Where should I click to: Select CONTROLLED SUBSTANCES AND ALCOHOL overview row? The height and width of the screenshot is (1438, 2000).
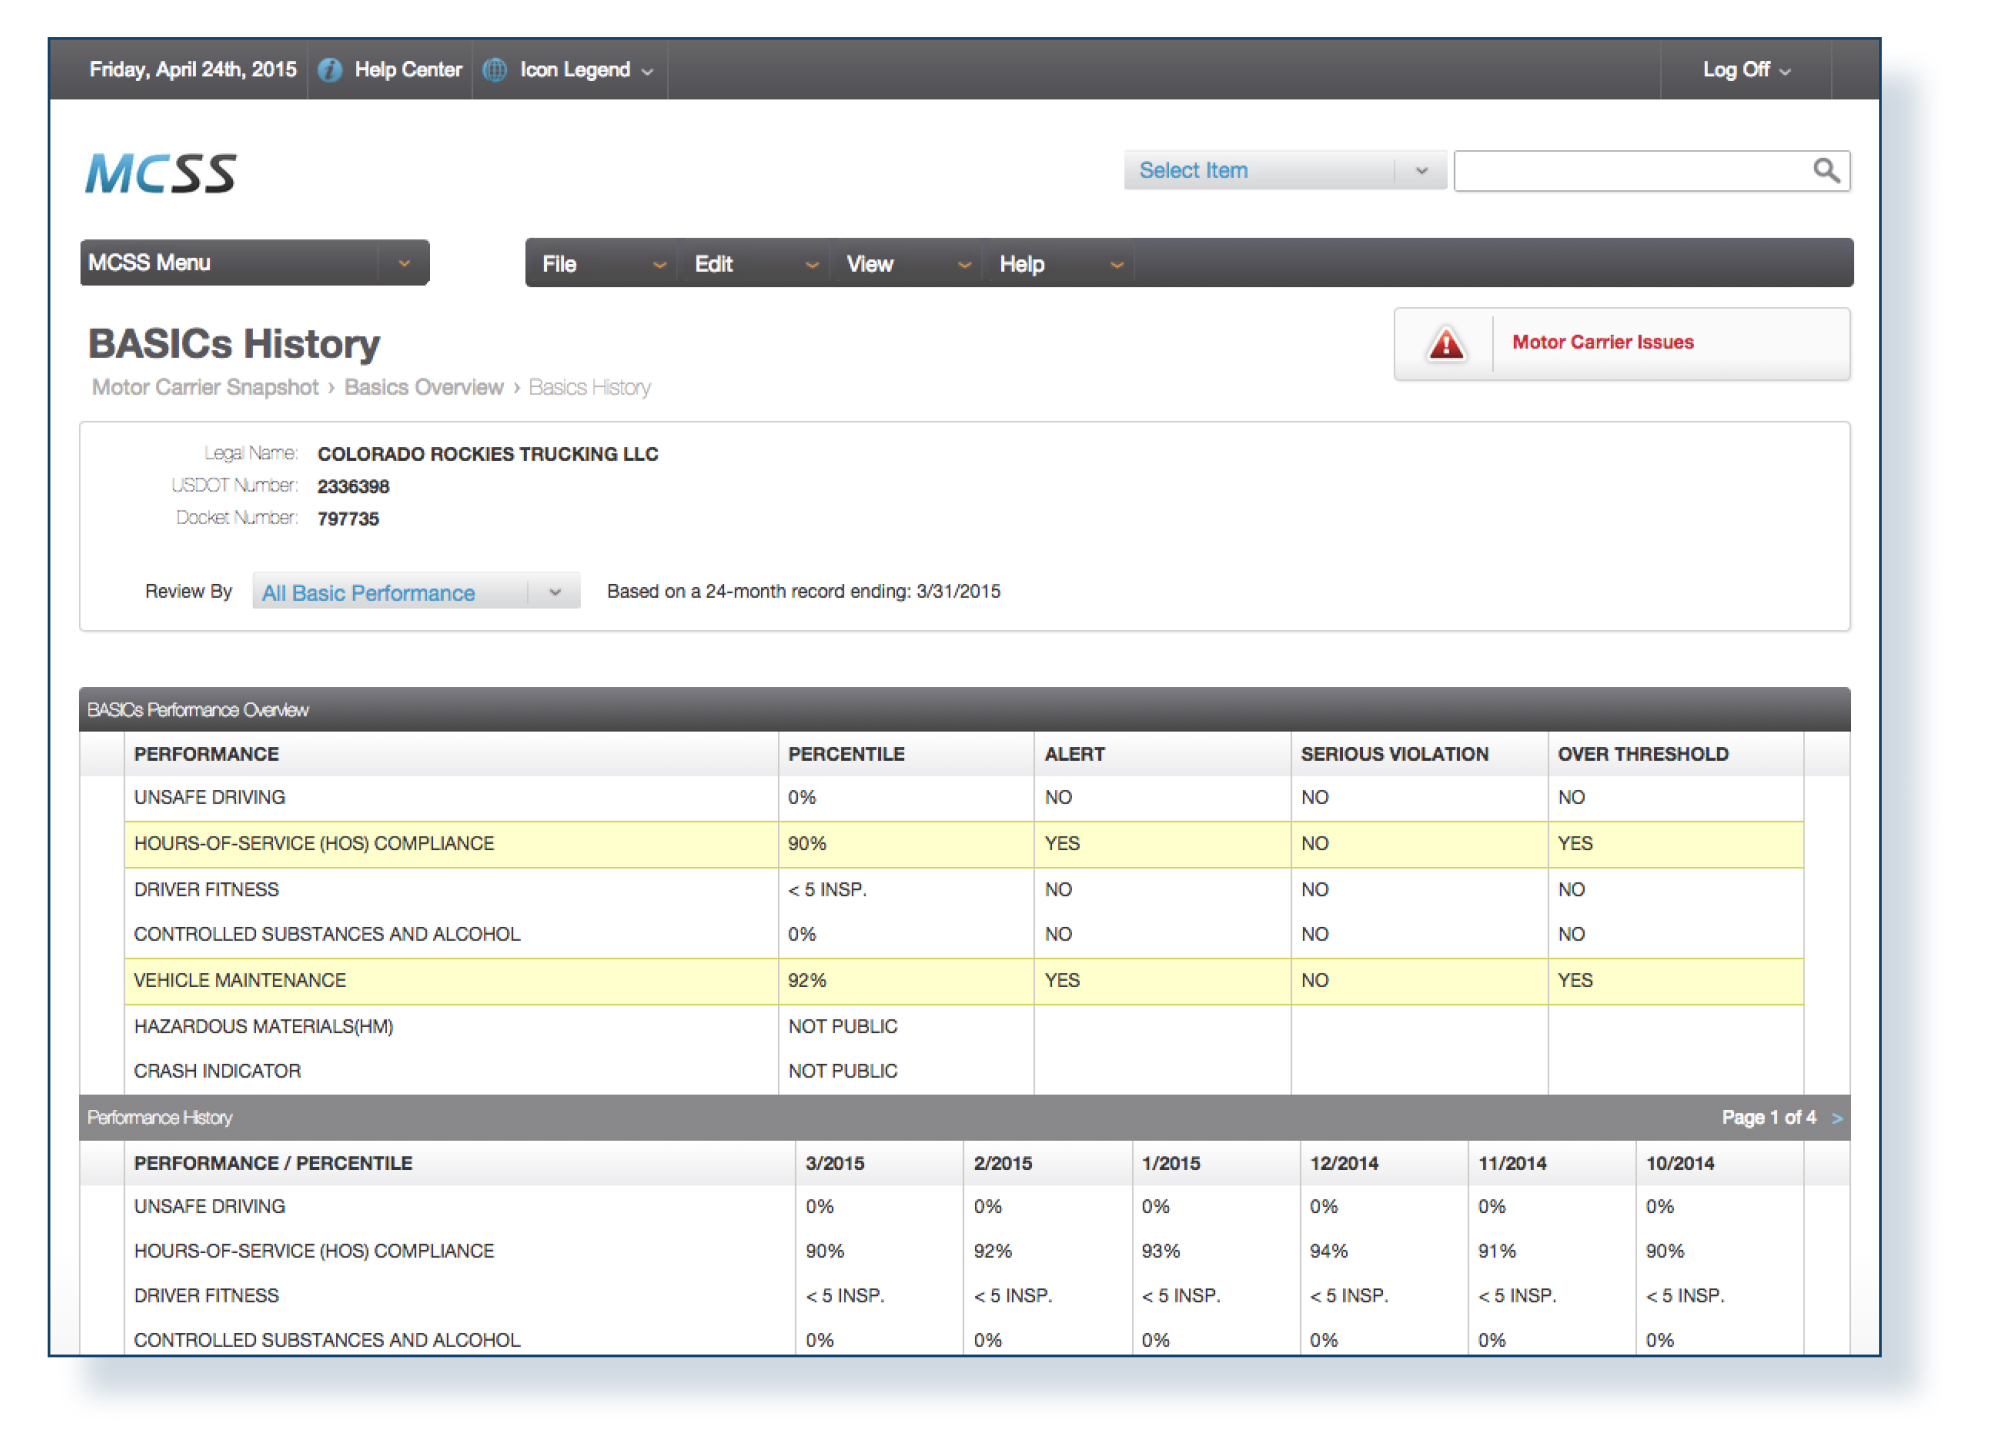click(x=964, y=935)
